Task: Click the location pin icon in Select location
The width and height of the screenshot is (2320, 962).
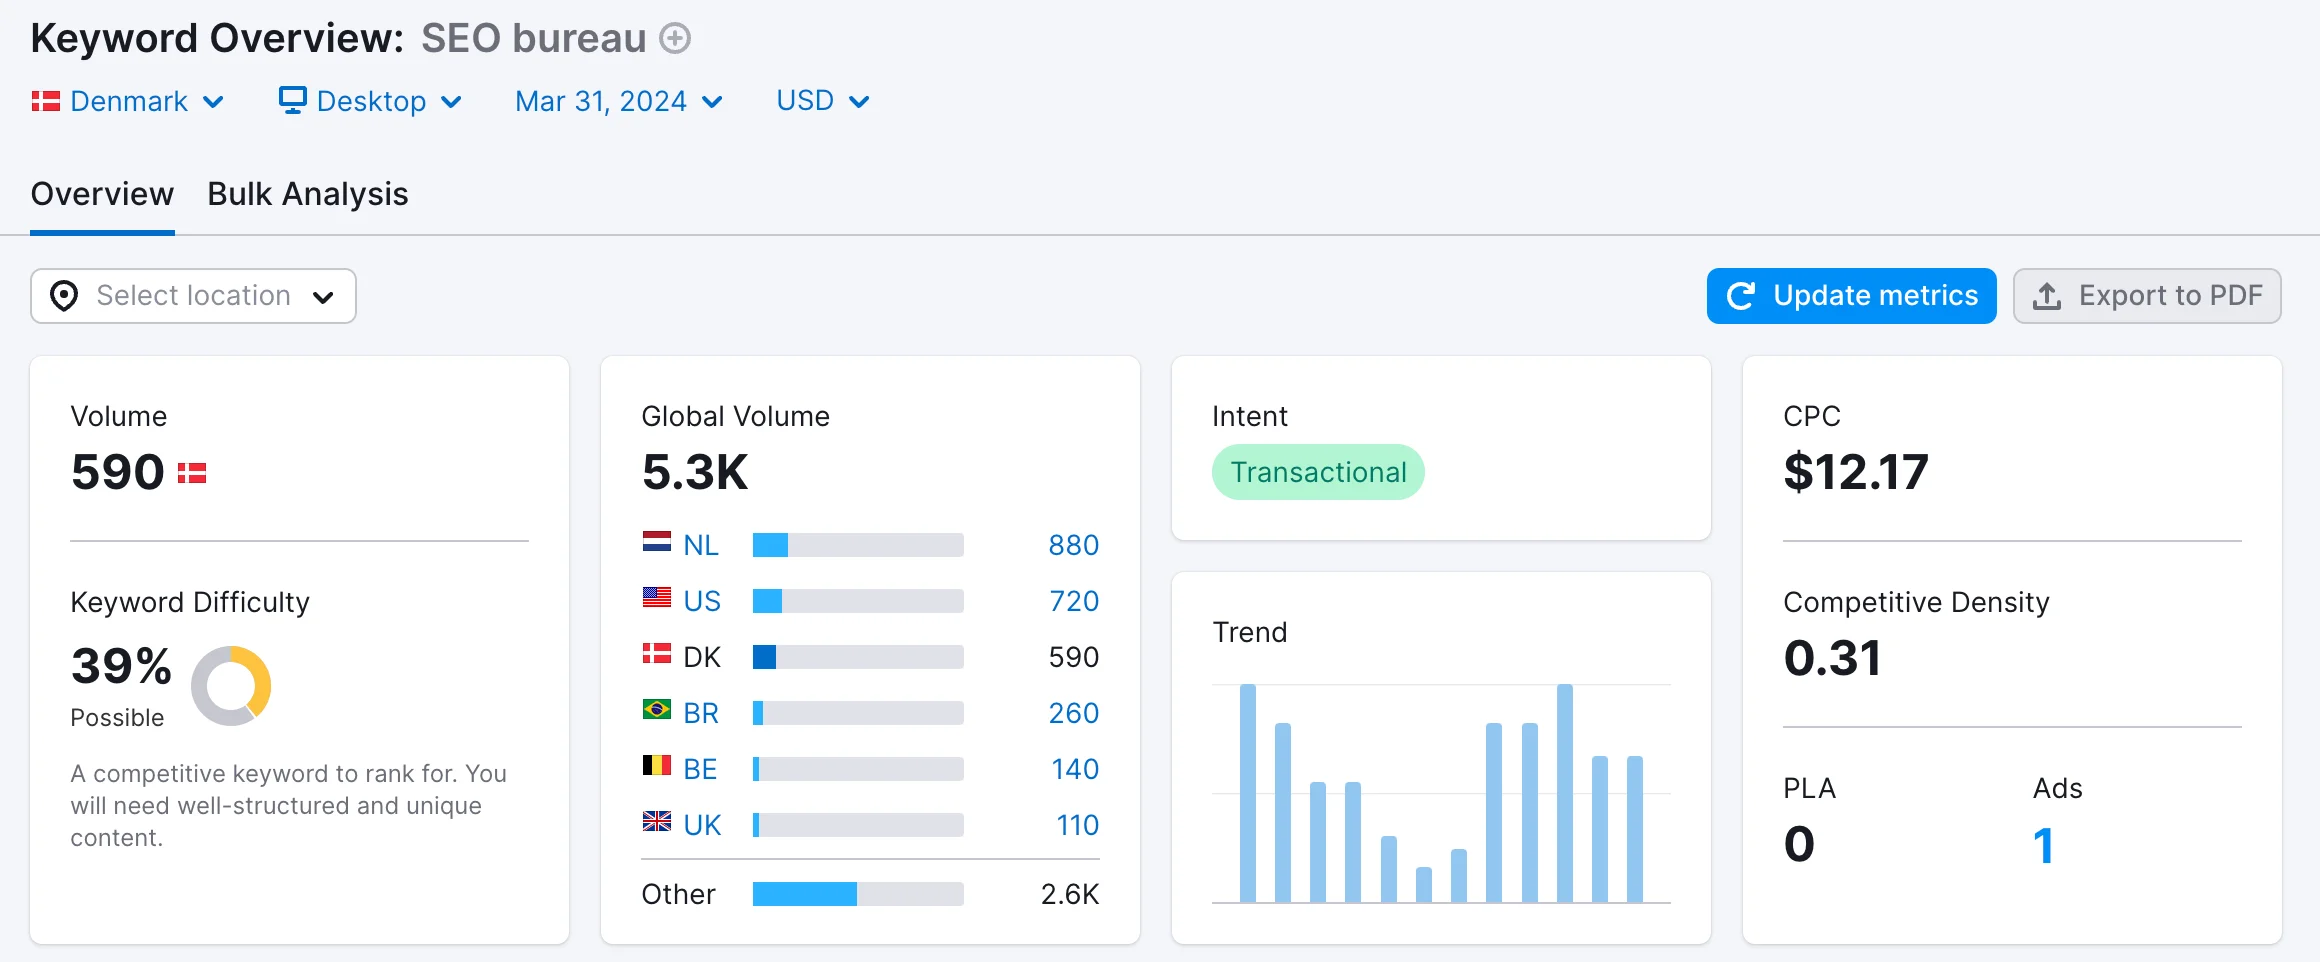Action: click(x=63, y=296)
